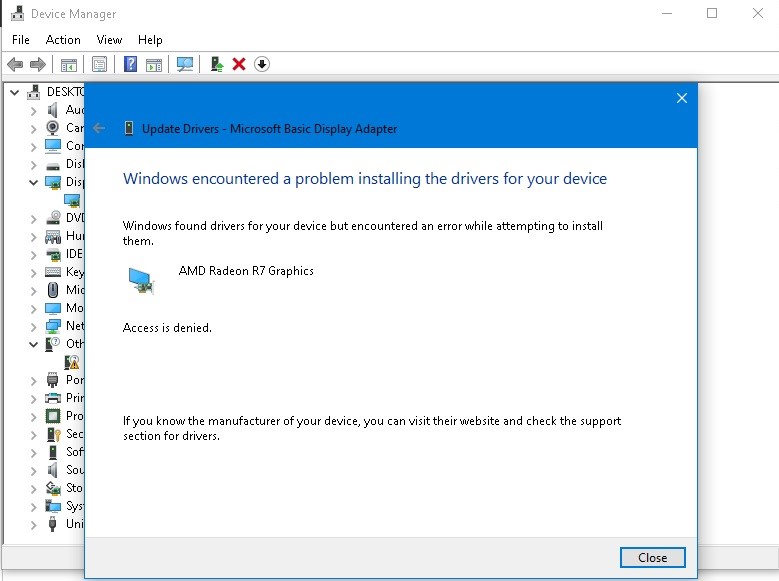Expand the IDE controllers tree node
This screenshot has width=779, height=581.
(33, 254)
